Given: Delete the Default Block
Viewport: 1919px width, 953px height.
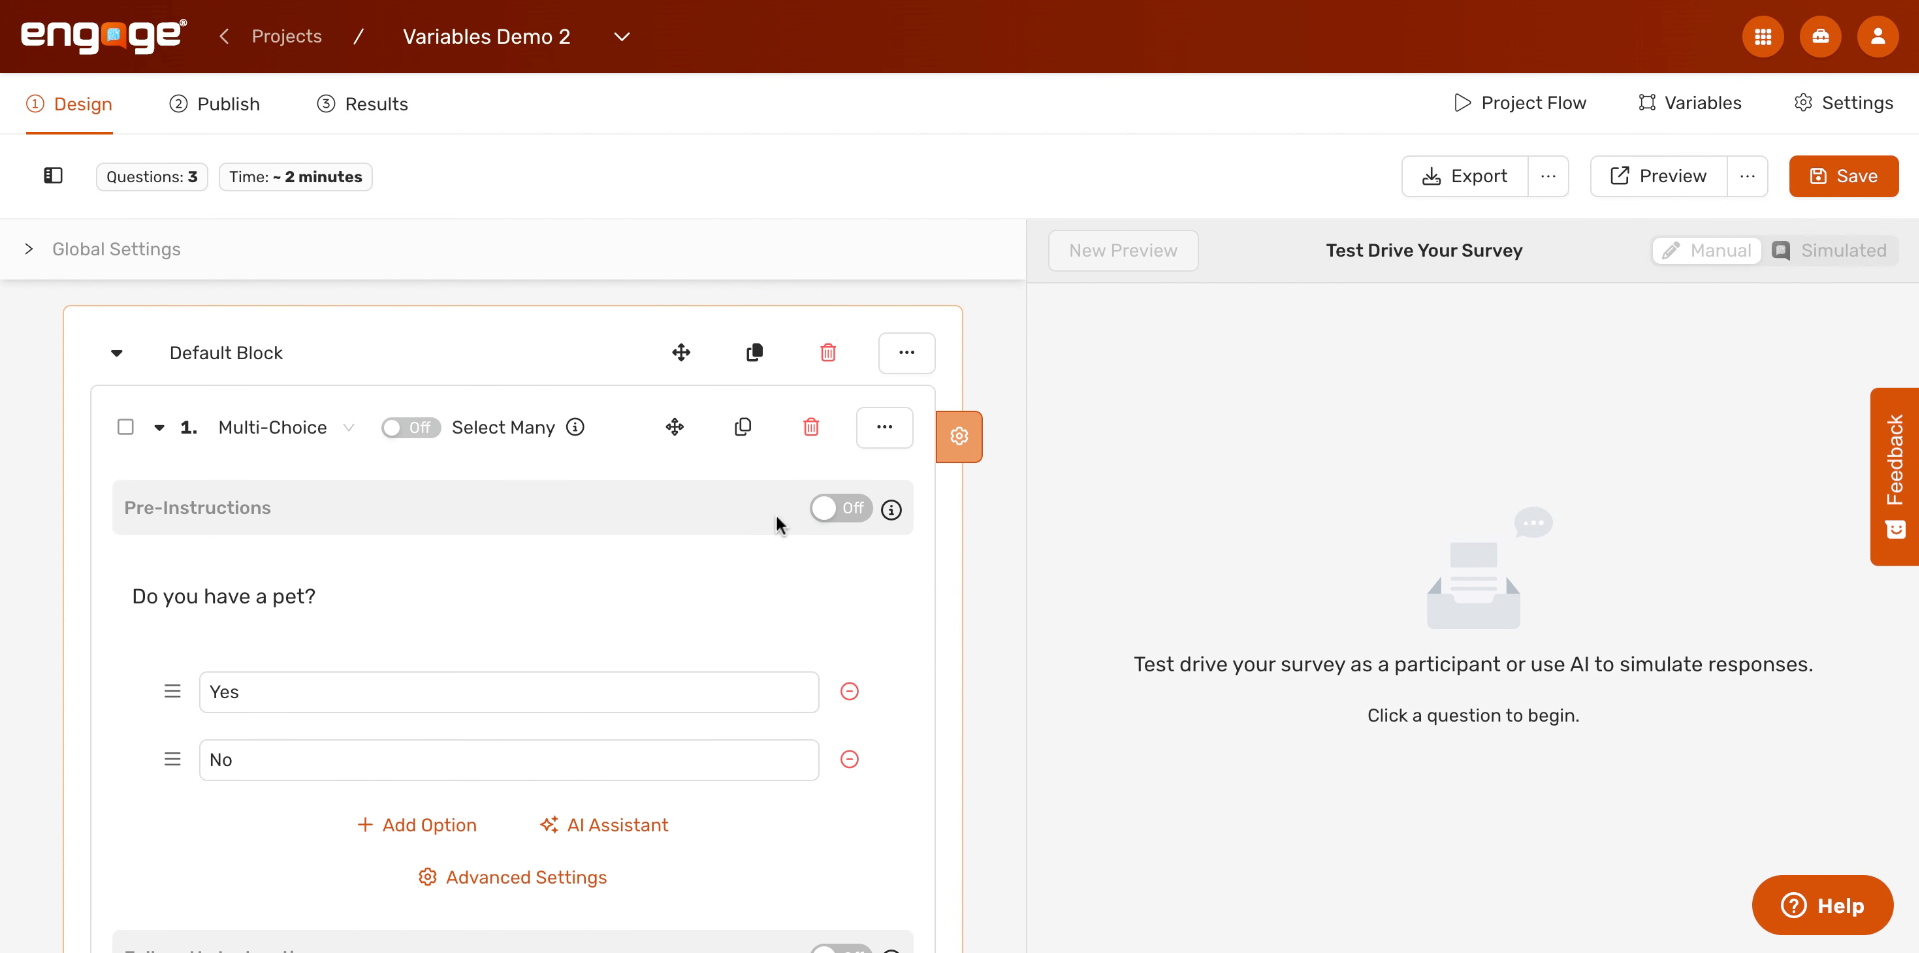Looking at the screenshot, I should coord(828,352).
